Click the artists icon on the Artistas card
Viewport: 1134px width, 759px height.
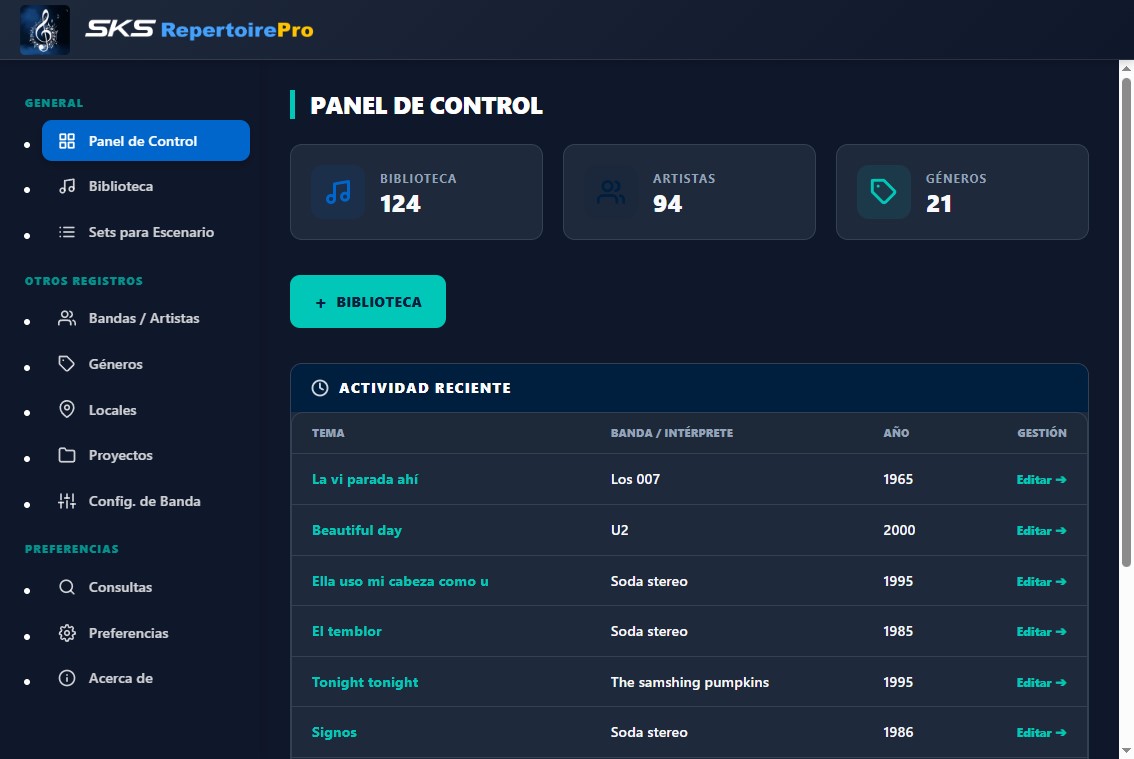(611, 192)
